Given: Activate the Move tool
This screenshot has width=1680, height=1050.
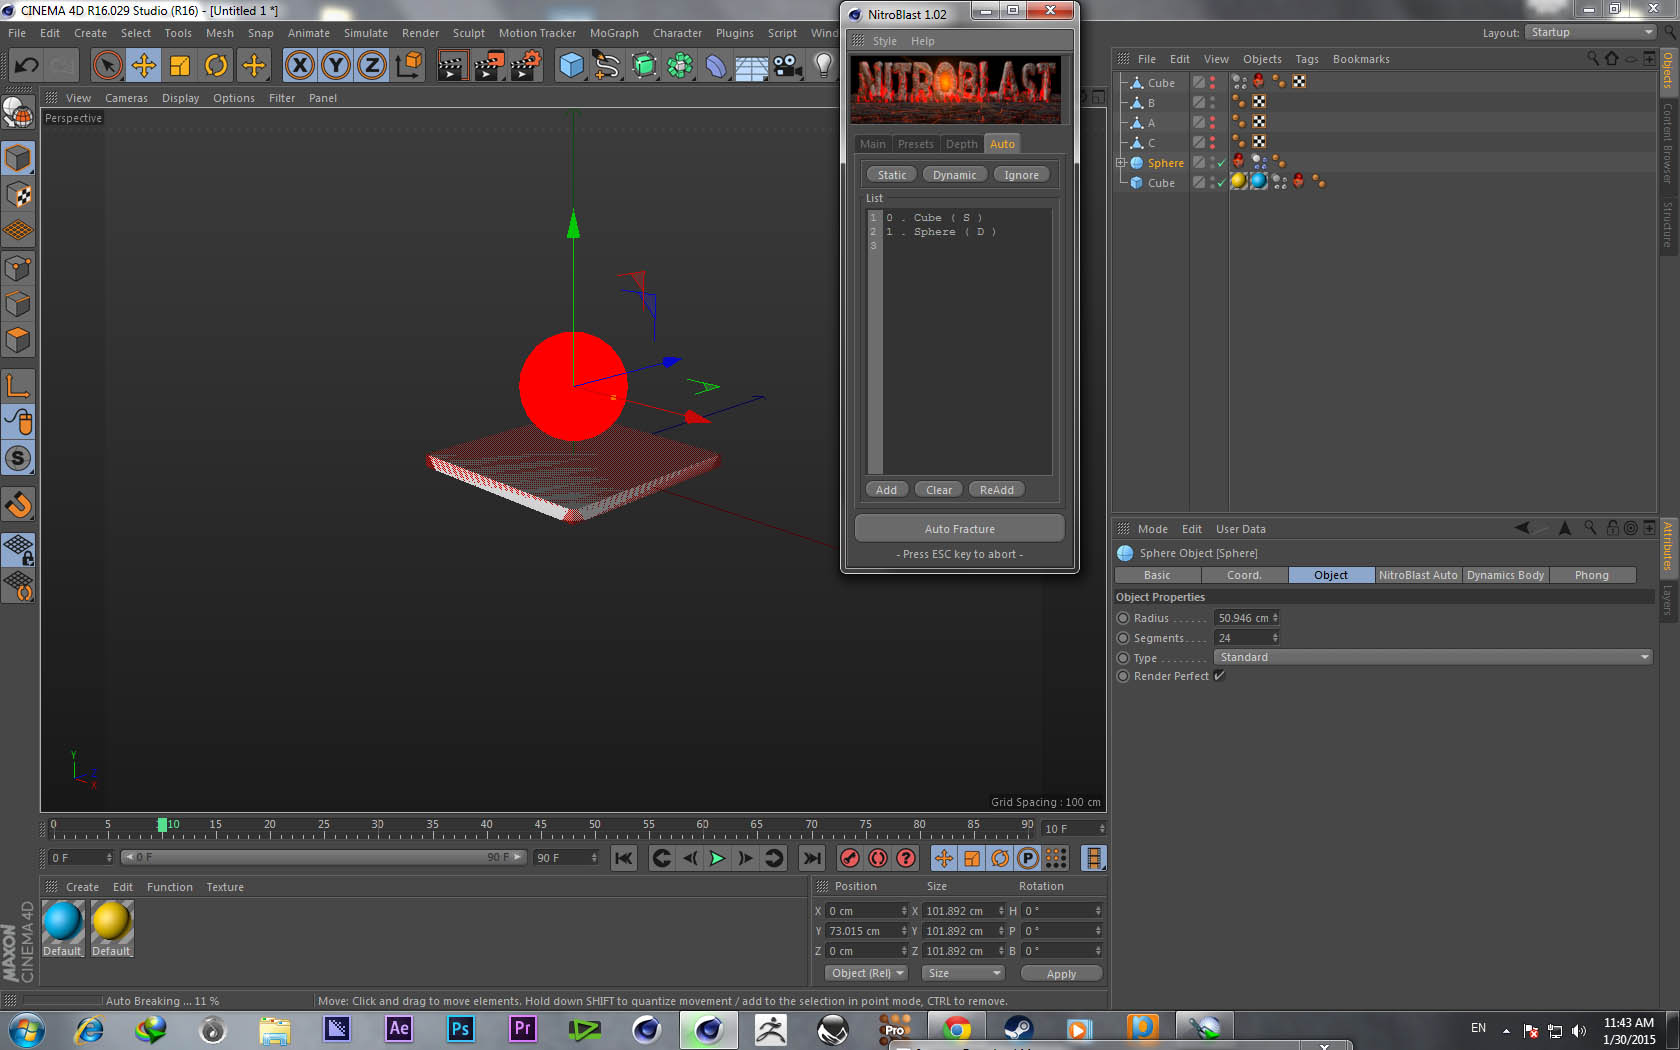Looking at the screenshot, I should point(143,66).
